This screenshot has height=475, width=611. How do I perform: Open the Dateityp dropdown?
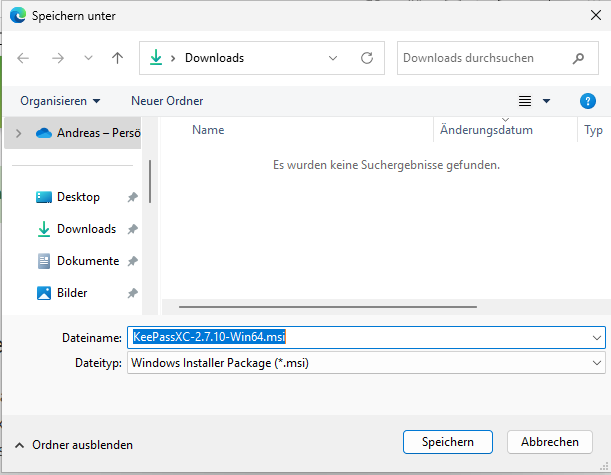(x=597, y=363)
